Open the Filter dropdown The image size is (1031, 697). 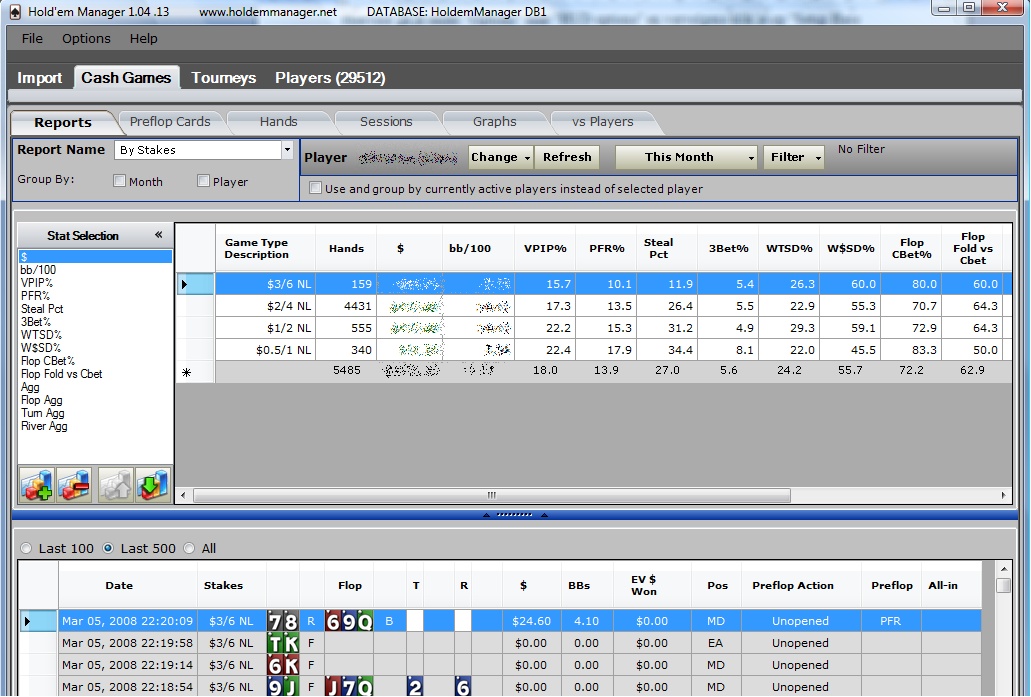click(x=794, y=157)
